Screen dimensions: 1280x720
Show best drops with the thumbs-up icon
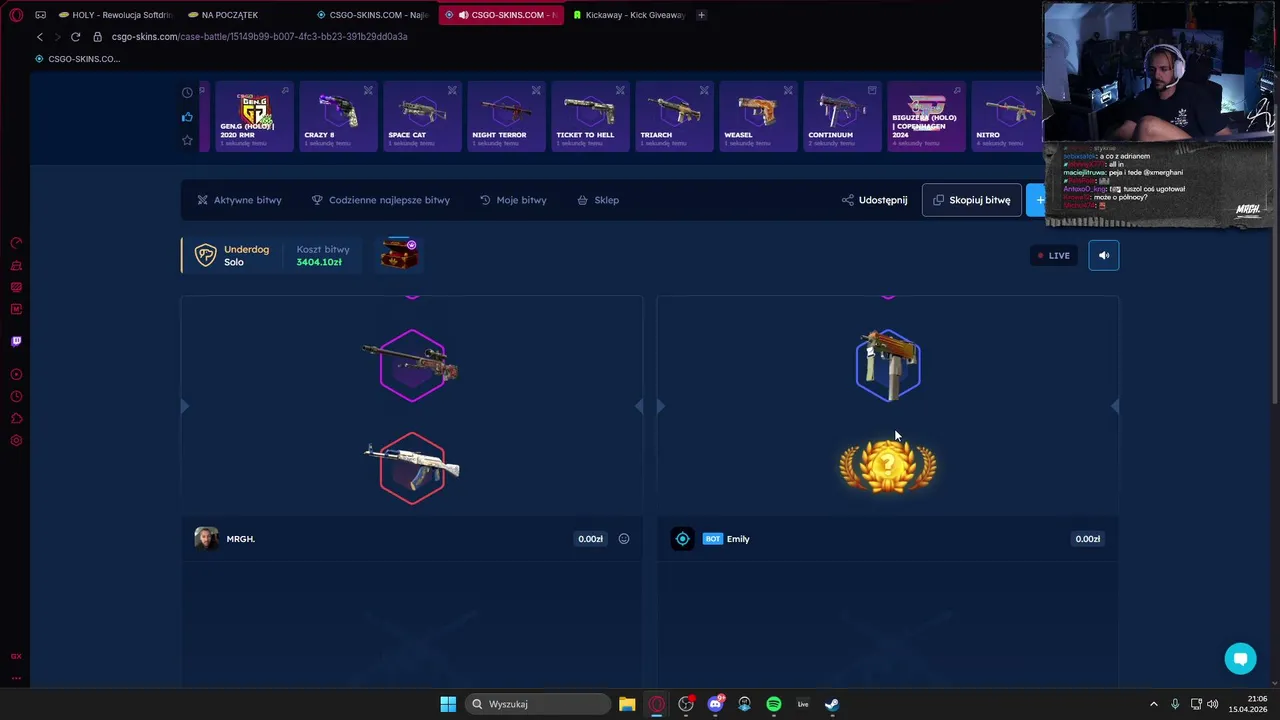tap(187, 117)
